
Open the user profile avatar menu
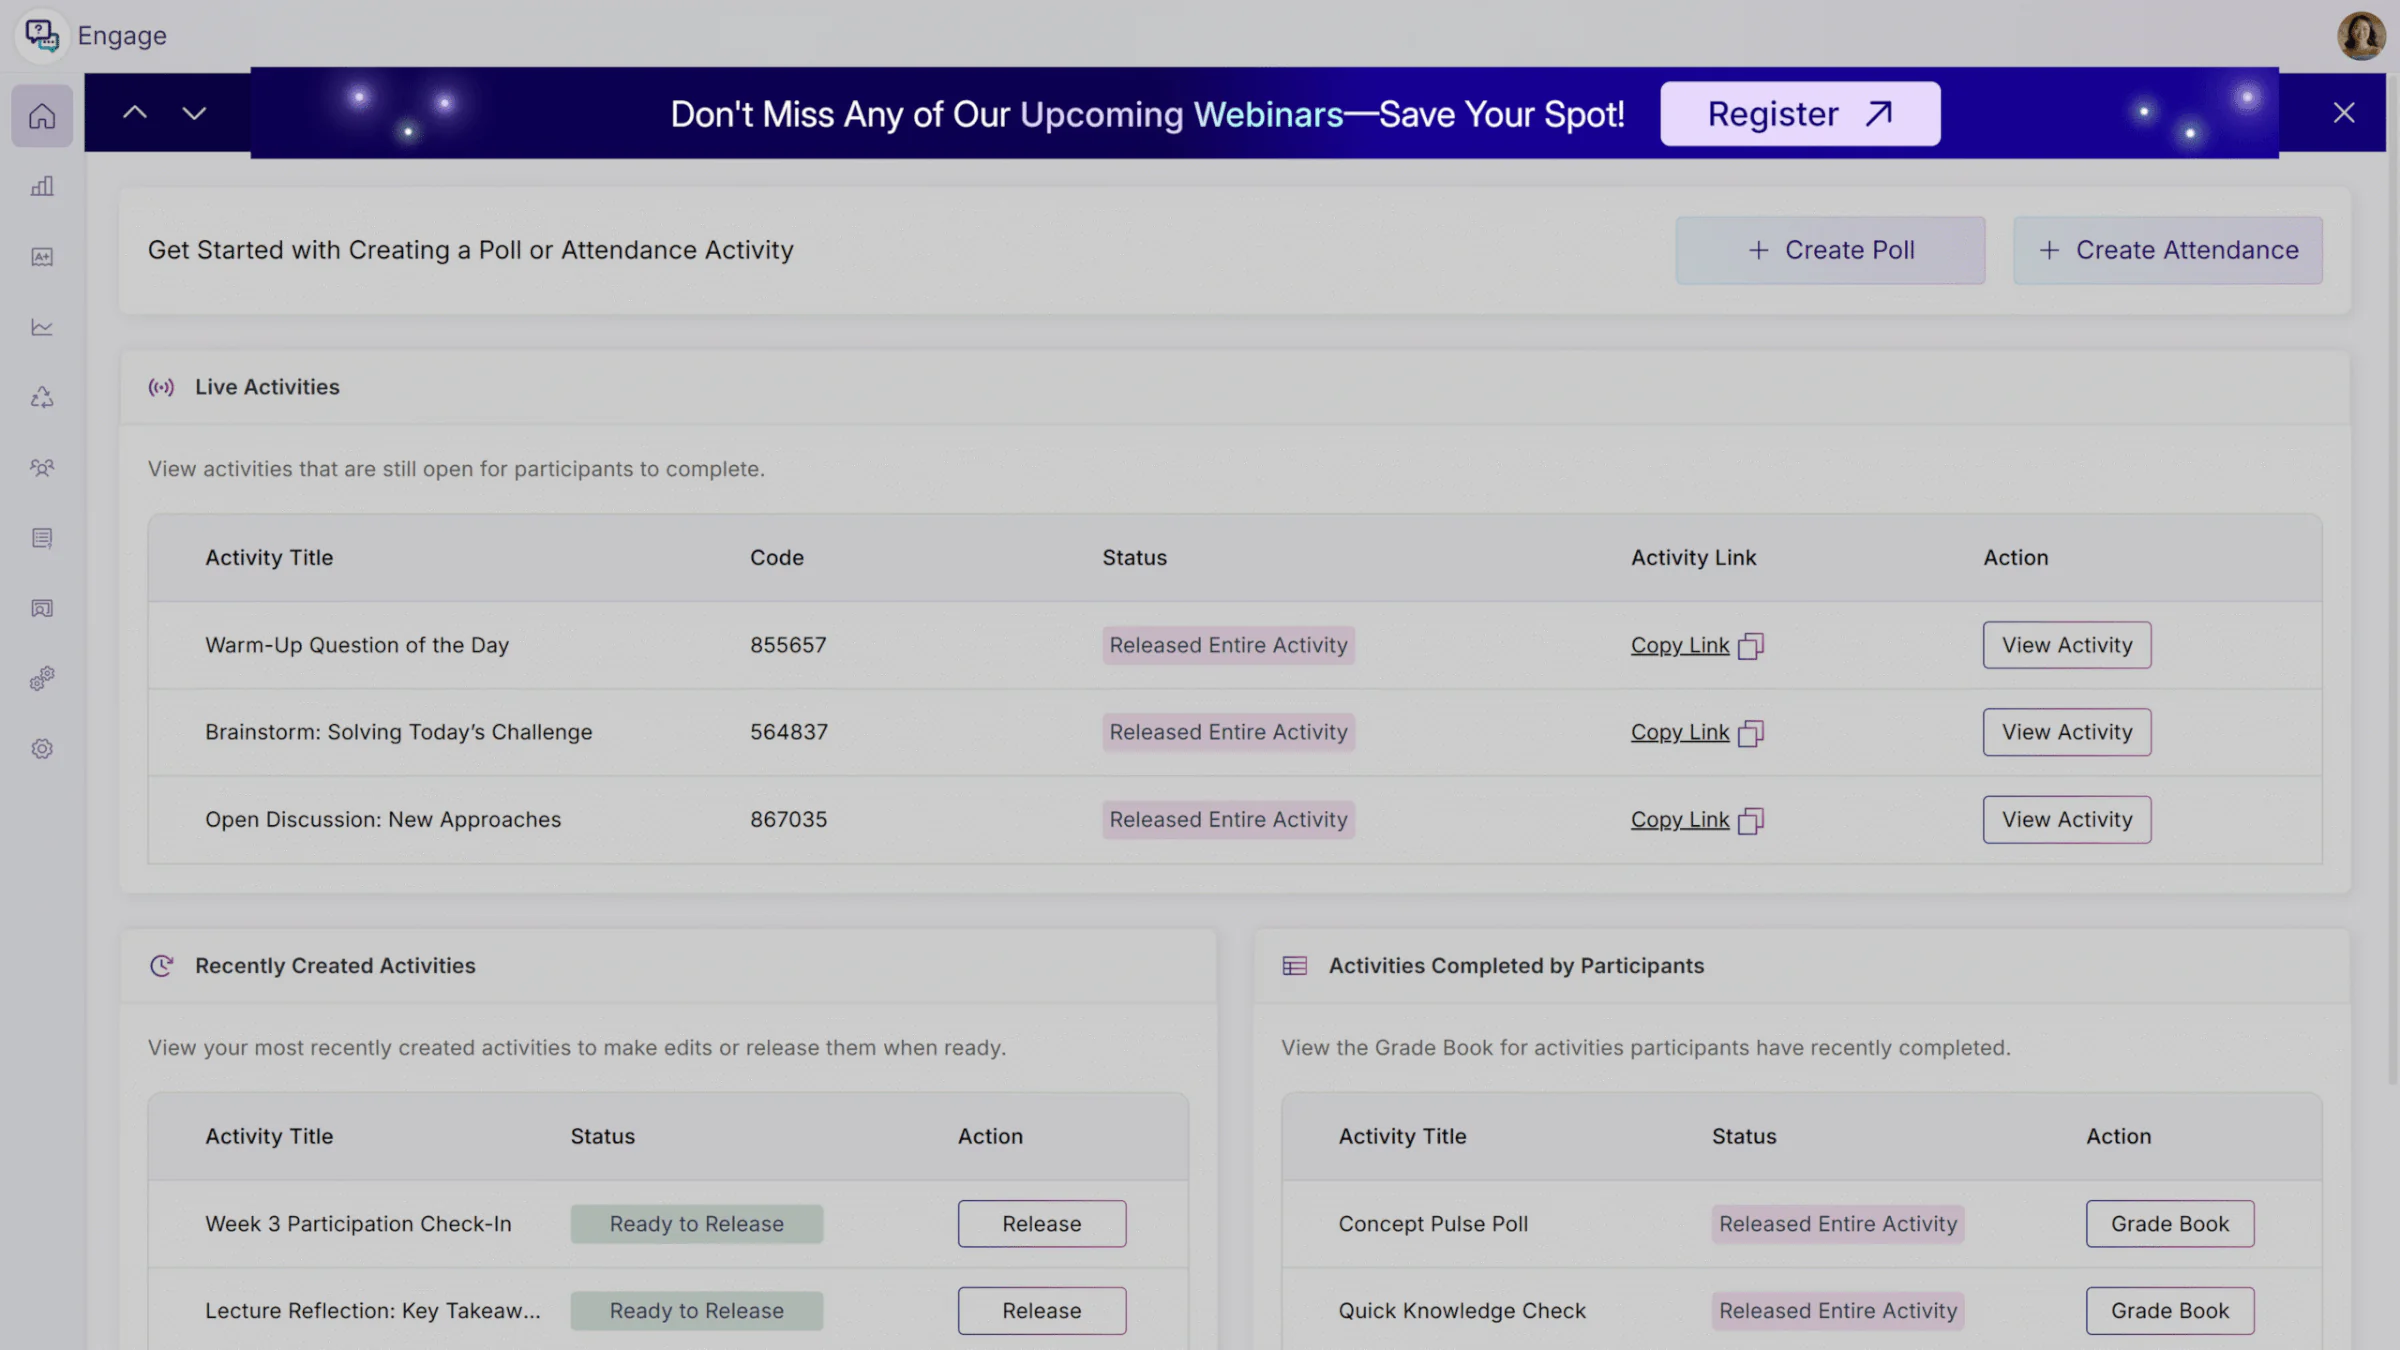coord(2360,36)
